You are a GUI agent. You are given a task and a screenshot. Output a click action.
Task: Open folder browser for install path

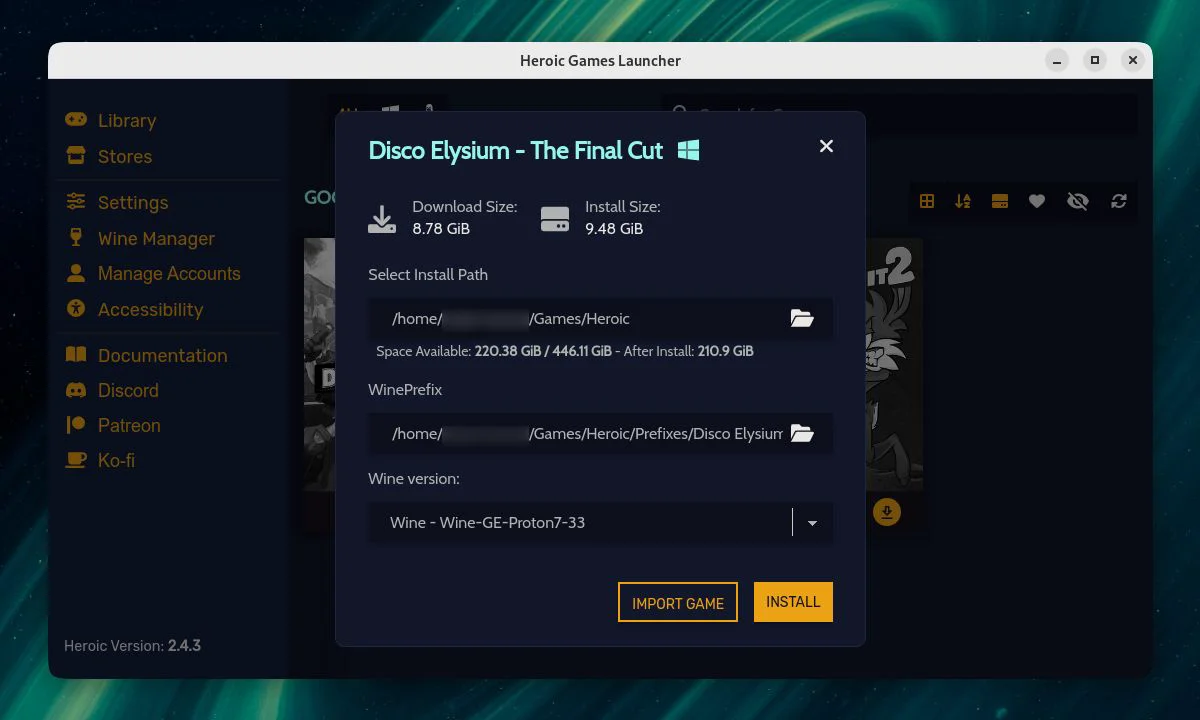[802, 319]
